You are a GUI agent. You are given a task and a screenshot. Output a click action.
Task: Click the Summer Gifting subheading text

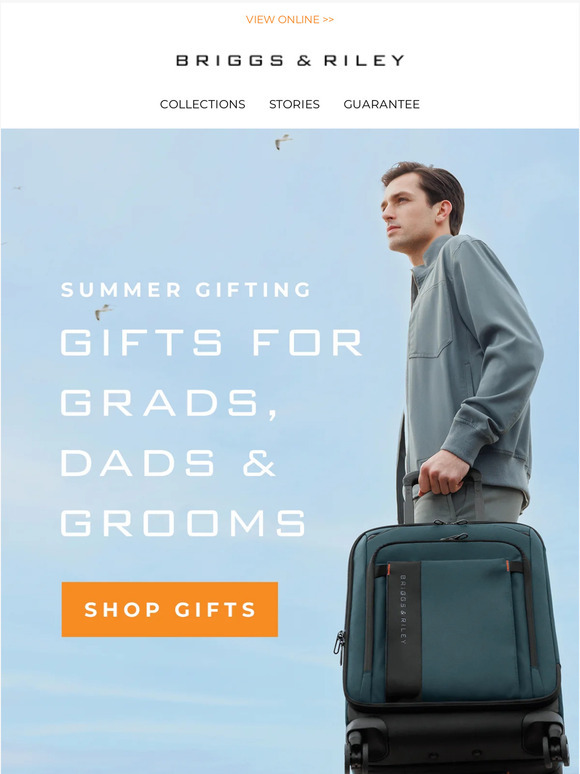coord(186,290)
